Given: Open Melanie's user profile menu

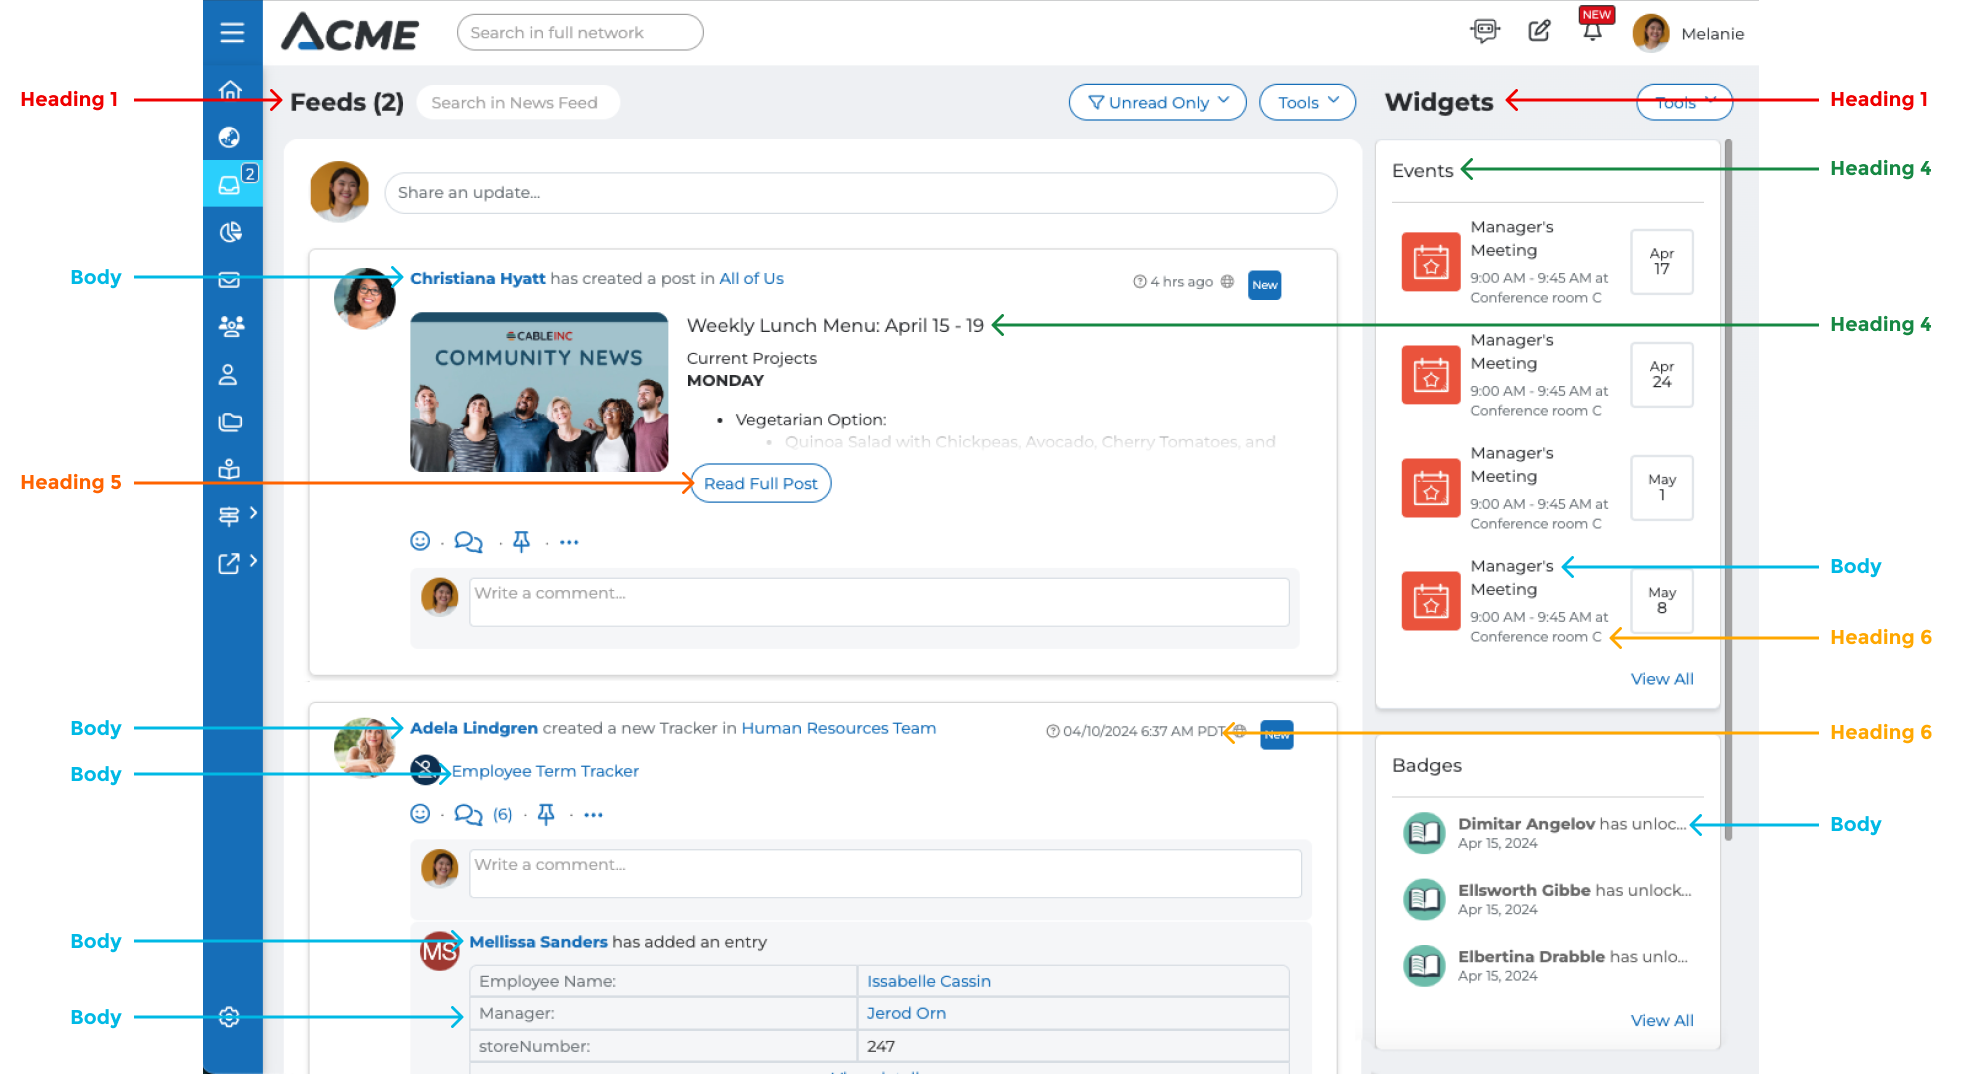Looking at the screenshot, I should (1688, 33).
